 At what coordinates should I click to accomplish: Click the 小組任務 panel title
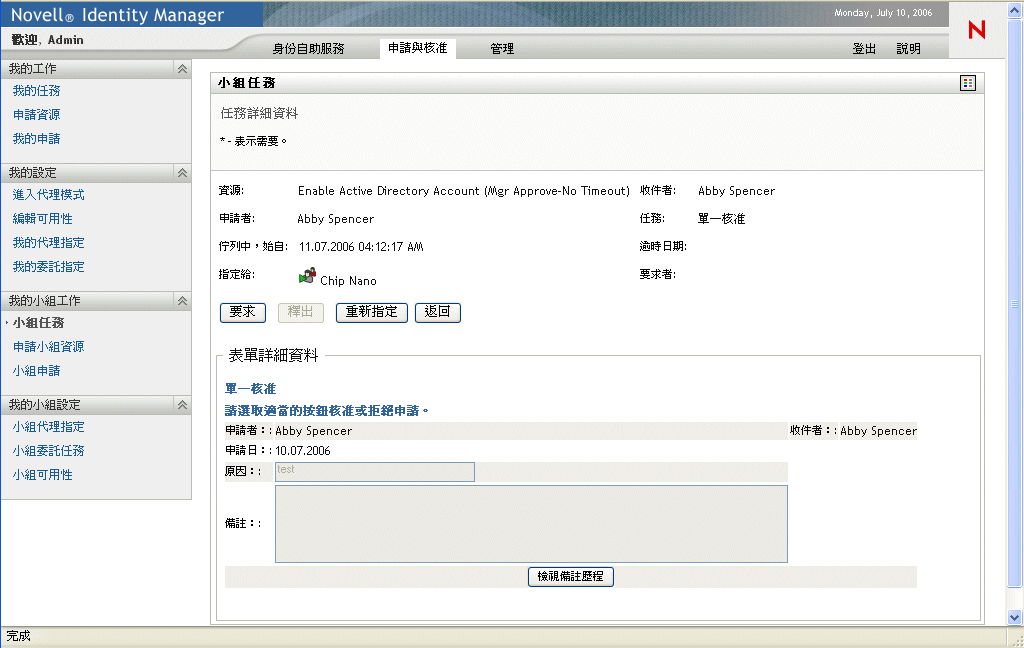pyautogui.click(x=247, y=83)
